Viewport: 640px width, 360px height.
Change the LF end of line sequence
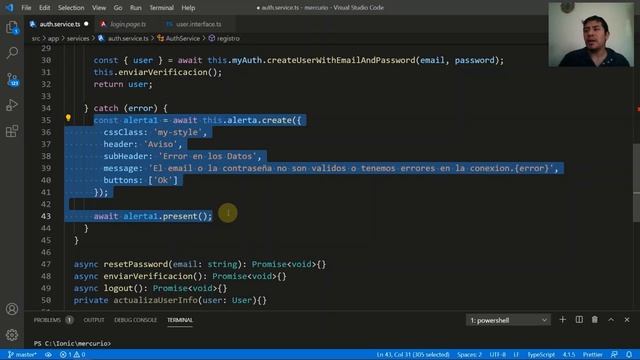click(x=516, y=354)
